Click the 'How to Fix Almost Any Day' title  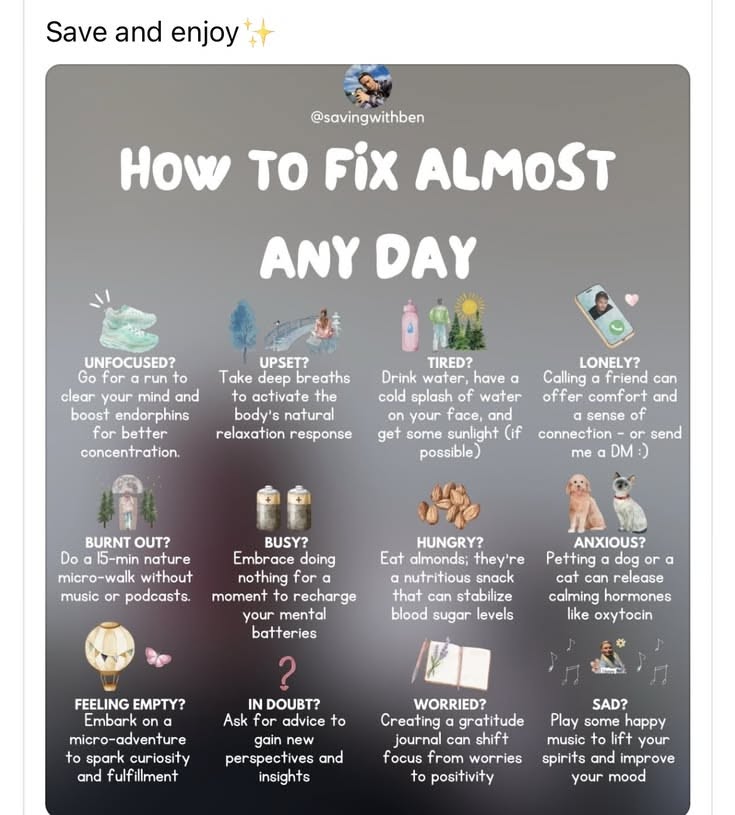click(368, 213)
